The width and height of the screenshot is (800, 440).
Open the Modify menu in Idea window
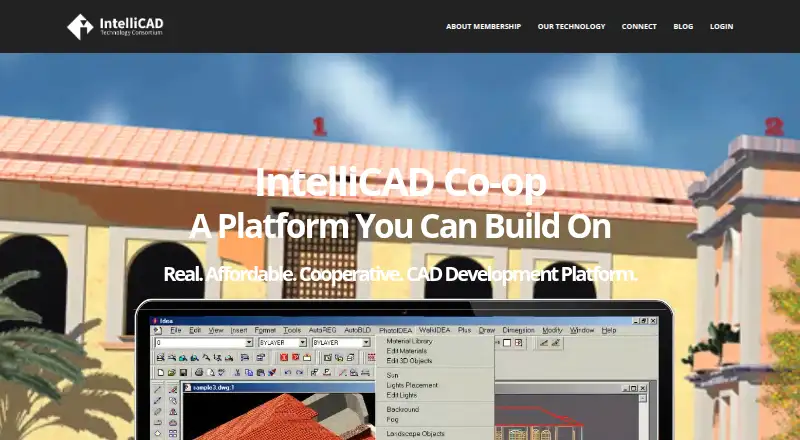(x=552, y=330)
